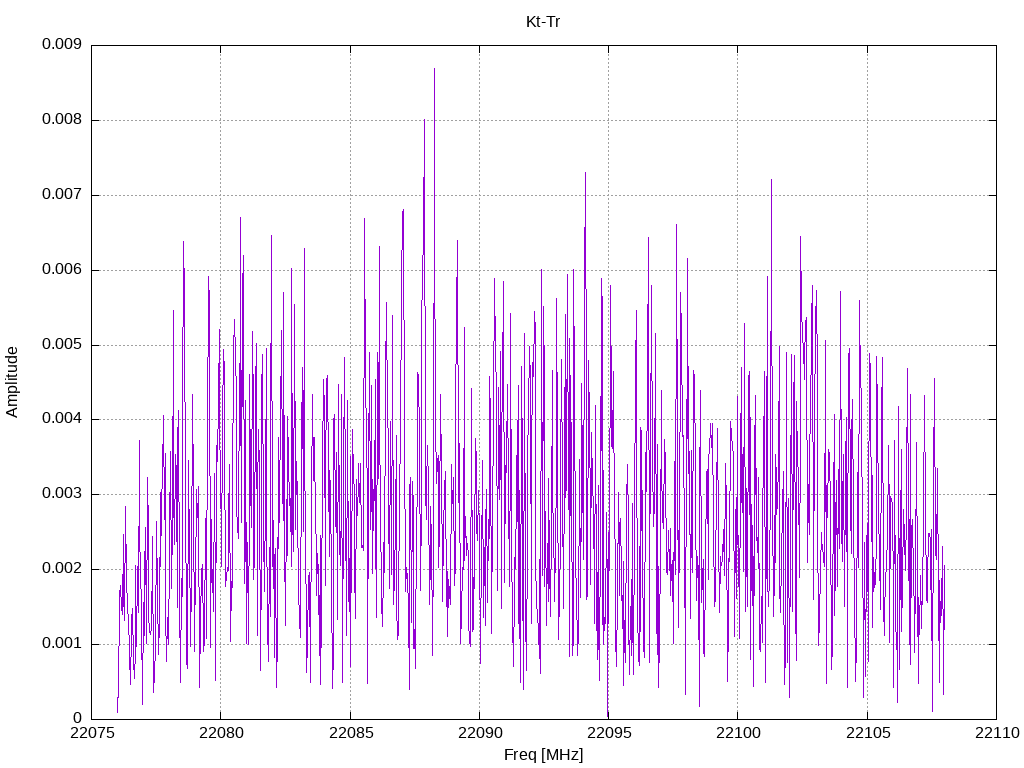Click the x-axis tick label 22080
The image size is (1024, 768).
tap(221, 733)
